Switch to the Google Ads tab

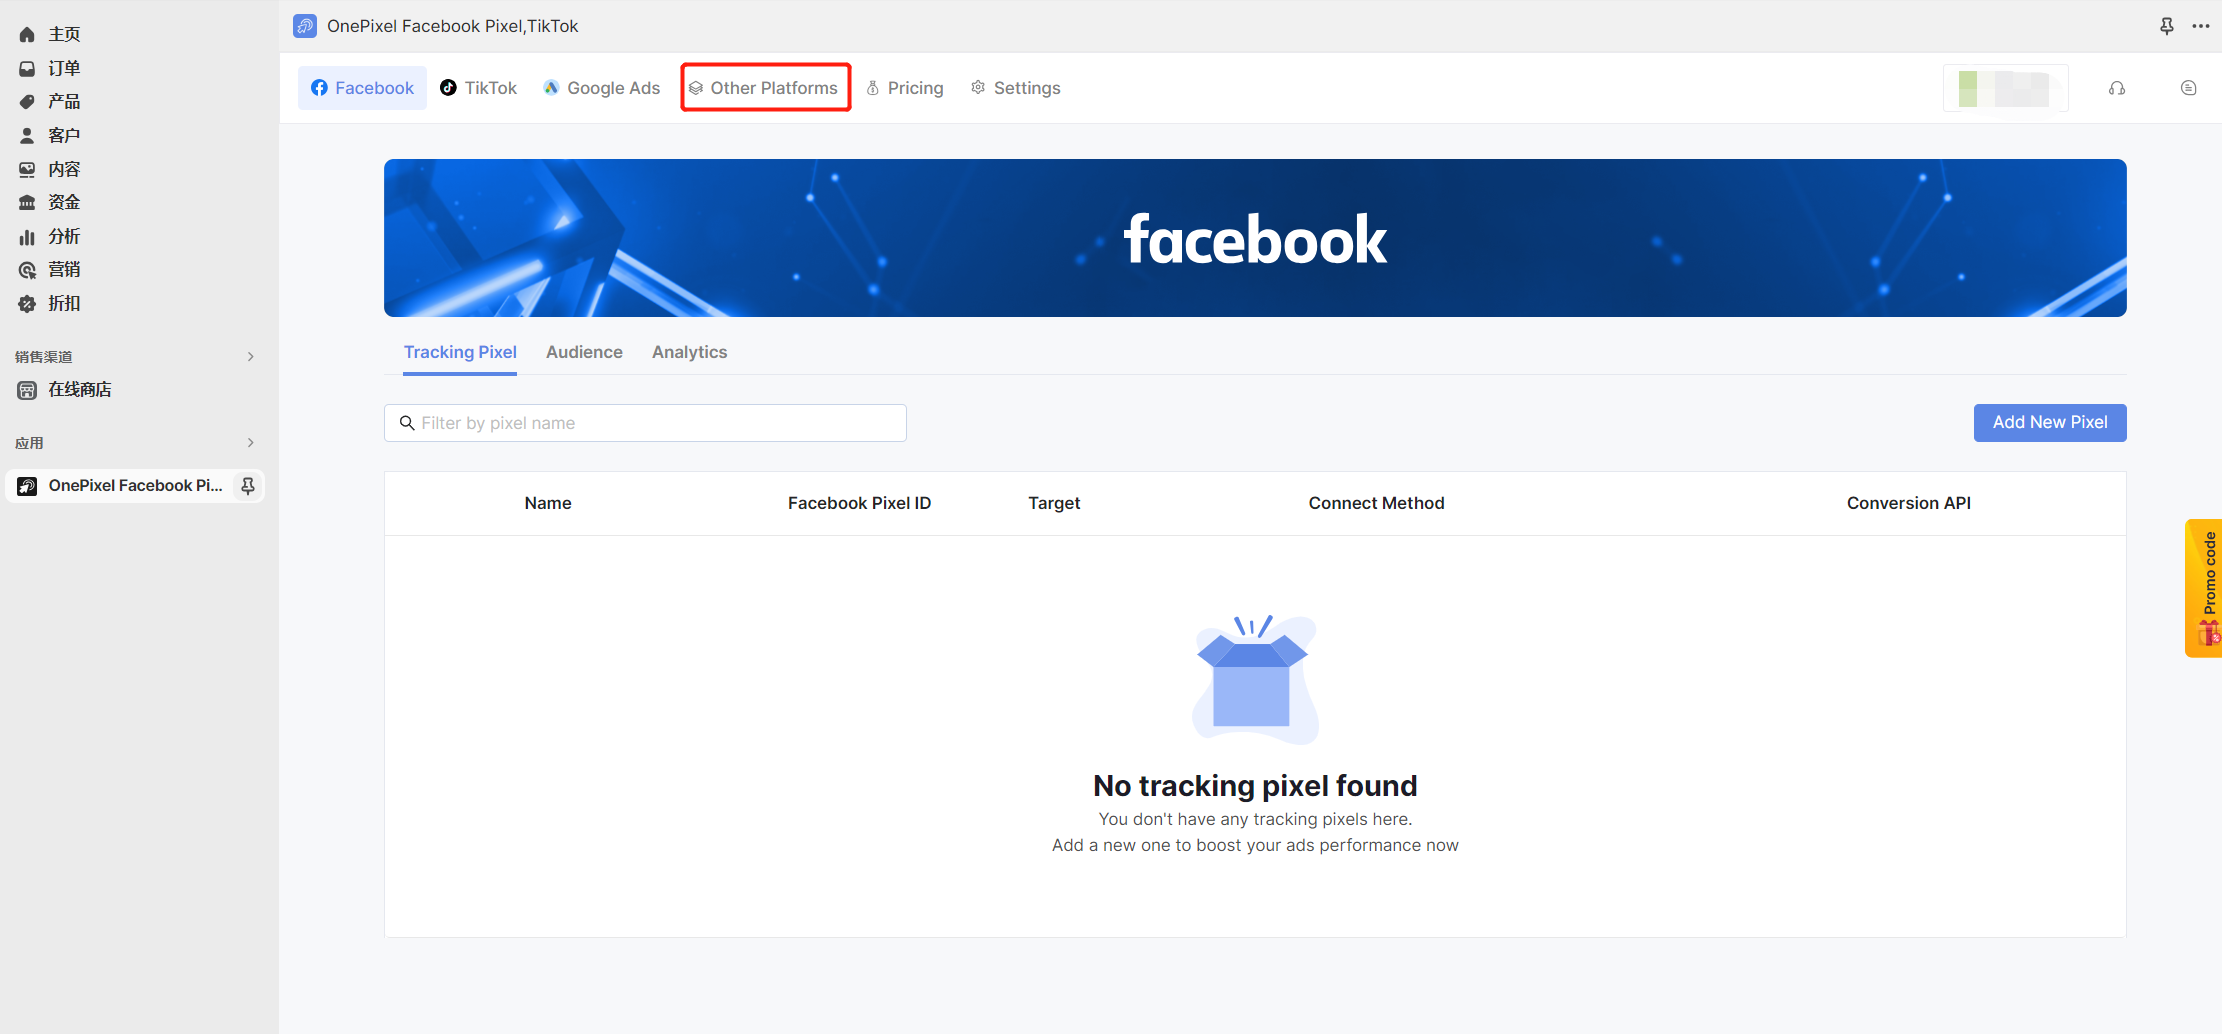coord(602,88)
